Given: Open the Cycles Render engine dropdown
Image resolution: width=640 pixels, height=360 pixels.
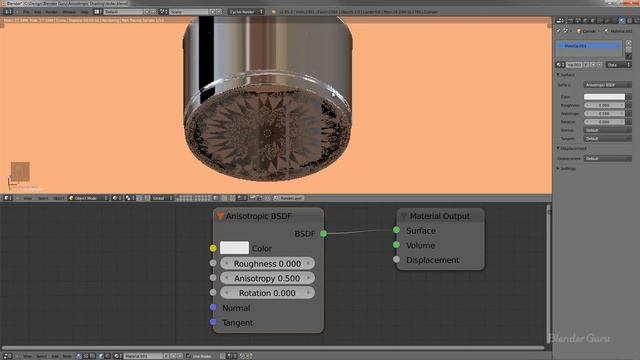Looking at the screenshot, I should click(x=246, y=12).
